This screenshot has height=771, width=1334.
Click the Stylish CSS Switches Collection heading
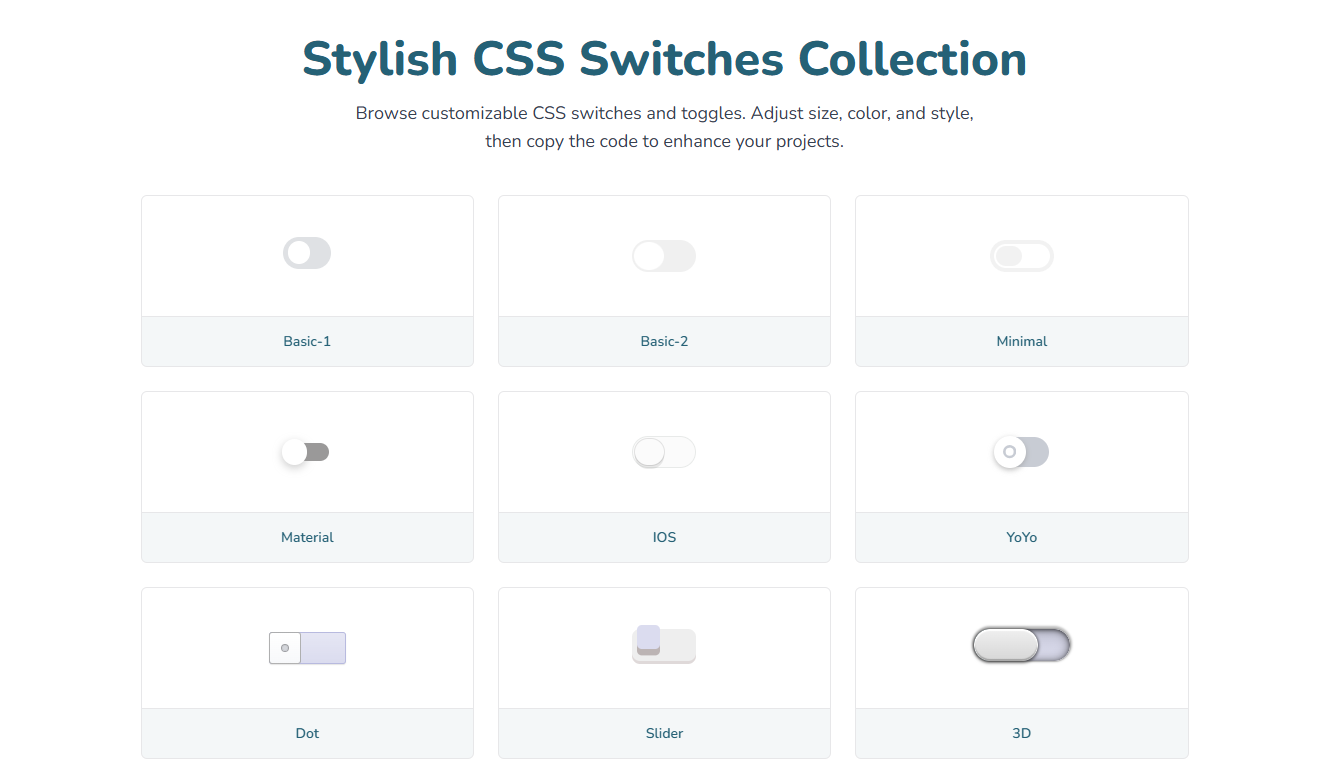663,59
